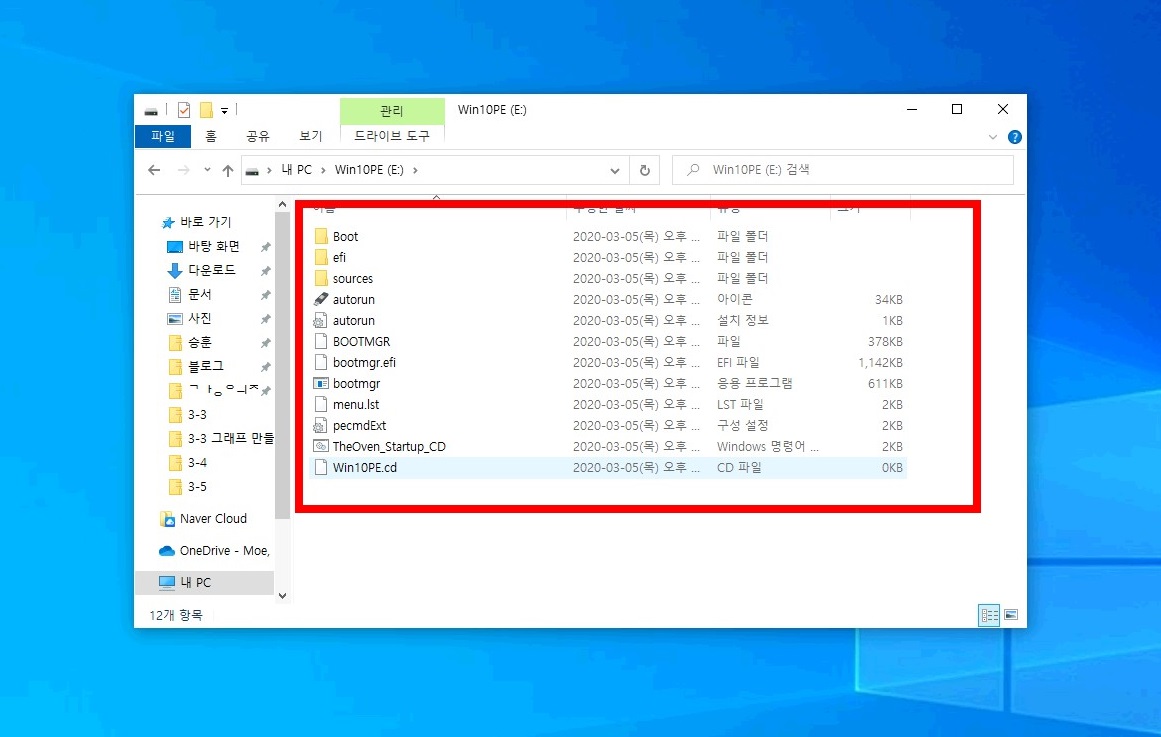The height and width of the screenshot is (737, 1161).
Task: Open the 파일 ribbon tab
Action: pyautogui.click(x=163, y=136)
